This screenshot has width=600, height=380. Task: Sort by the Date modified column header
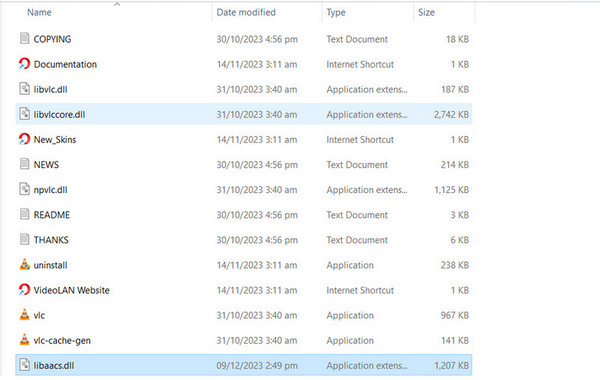(x=246, y=12)
